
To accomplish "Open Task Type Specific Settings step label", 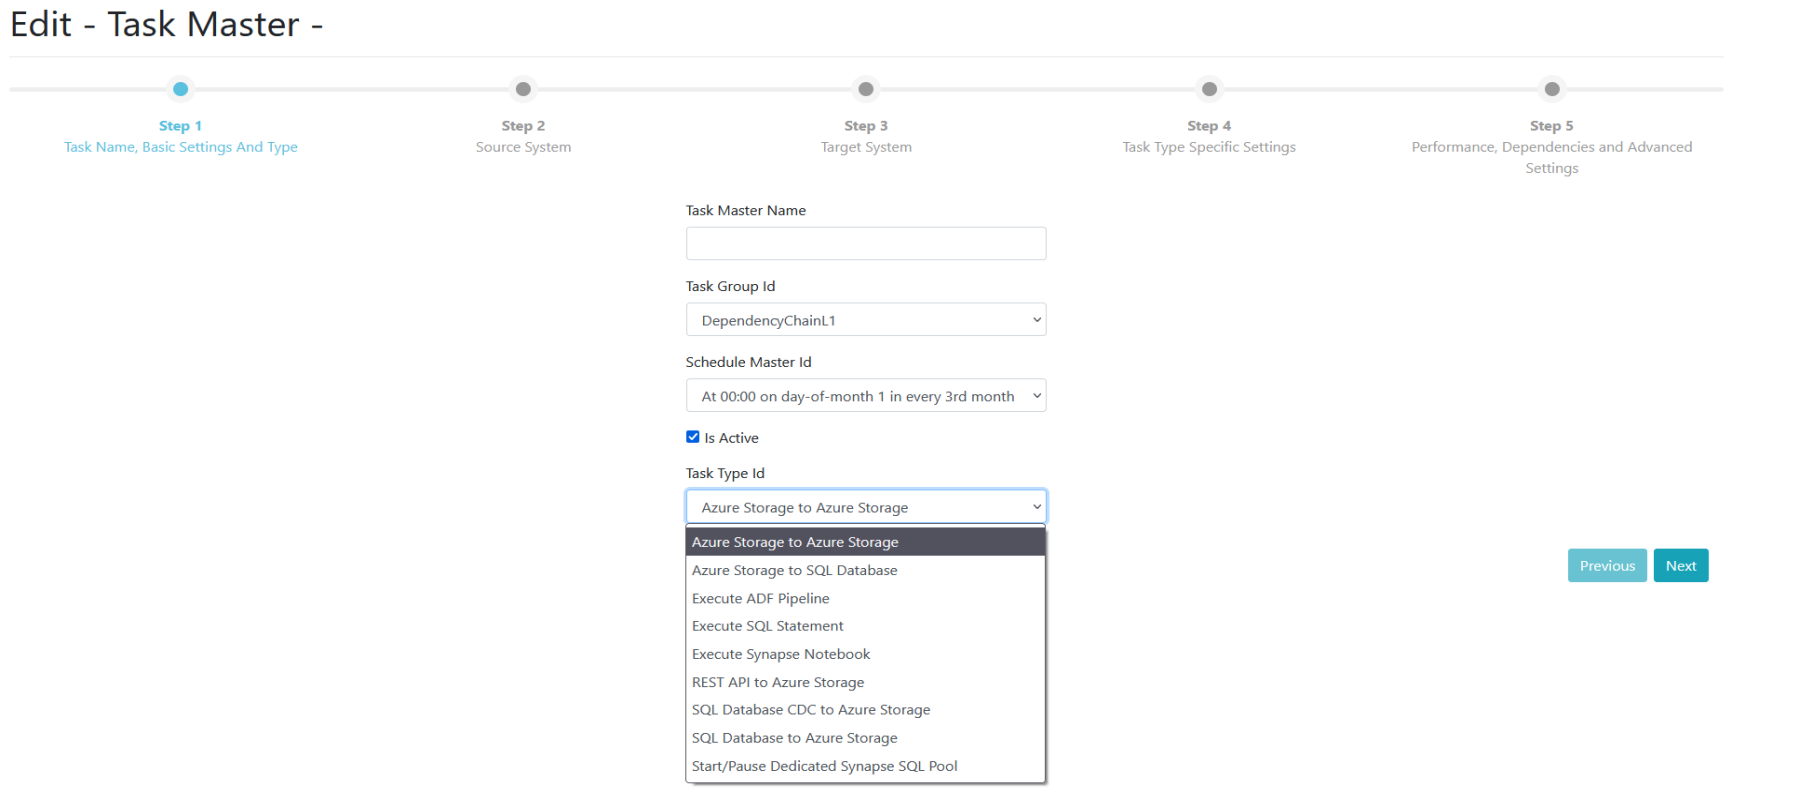I will point(1209,147).
